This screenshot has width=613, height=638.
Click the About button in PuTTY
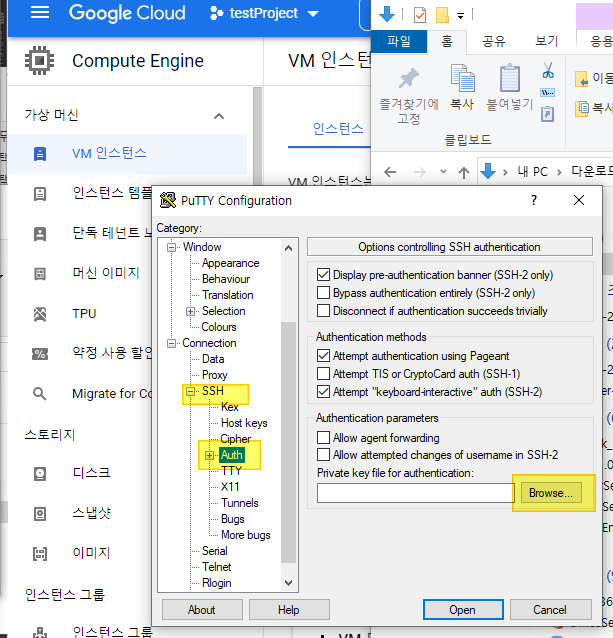(x=202, y=610)
